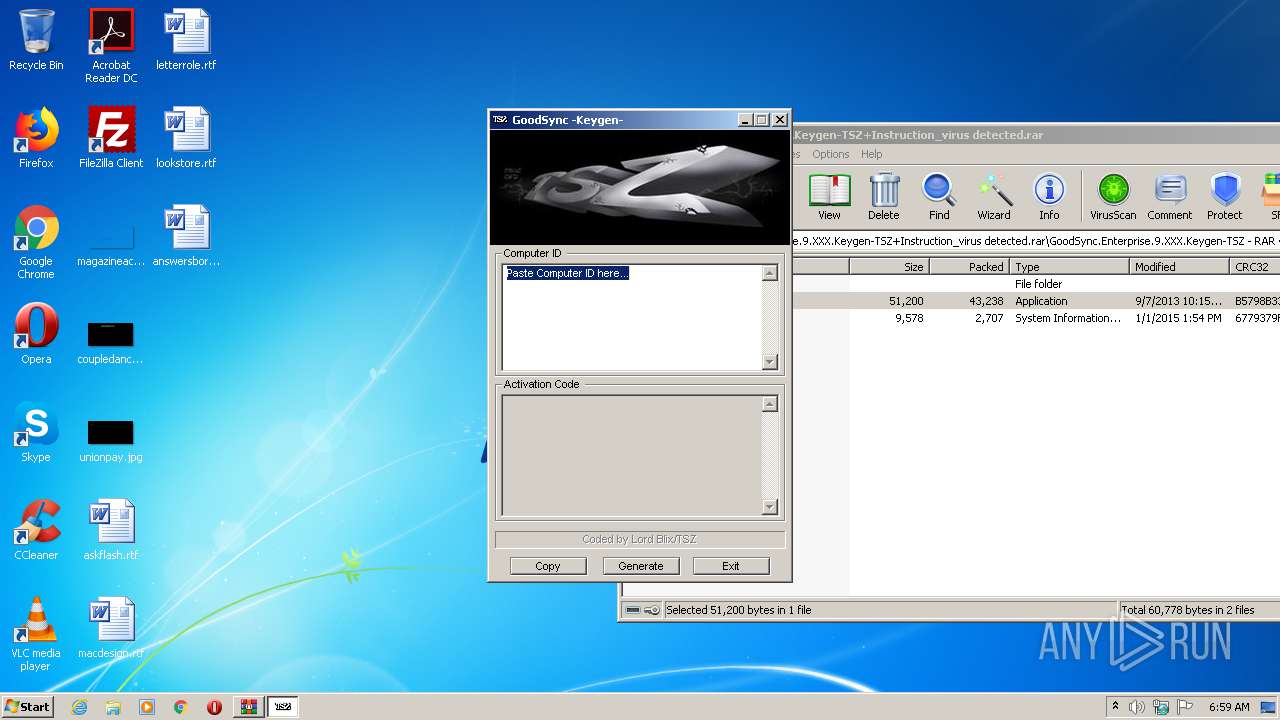This screenshot has height=720, width=1280.
Task: Click the taskbar clock showing 6:59 AM
Action: click(x=1229, y=707)
